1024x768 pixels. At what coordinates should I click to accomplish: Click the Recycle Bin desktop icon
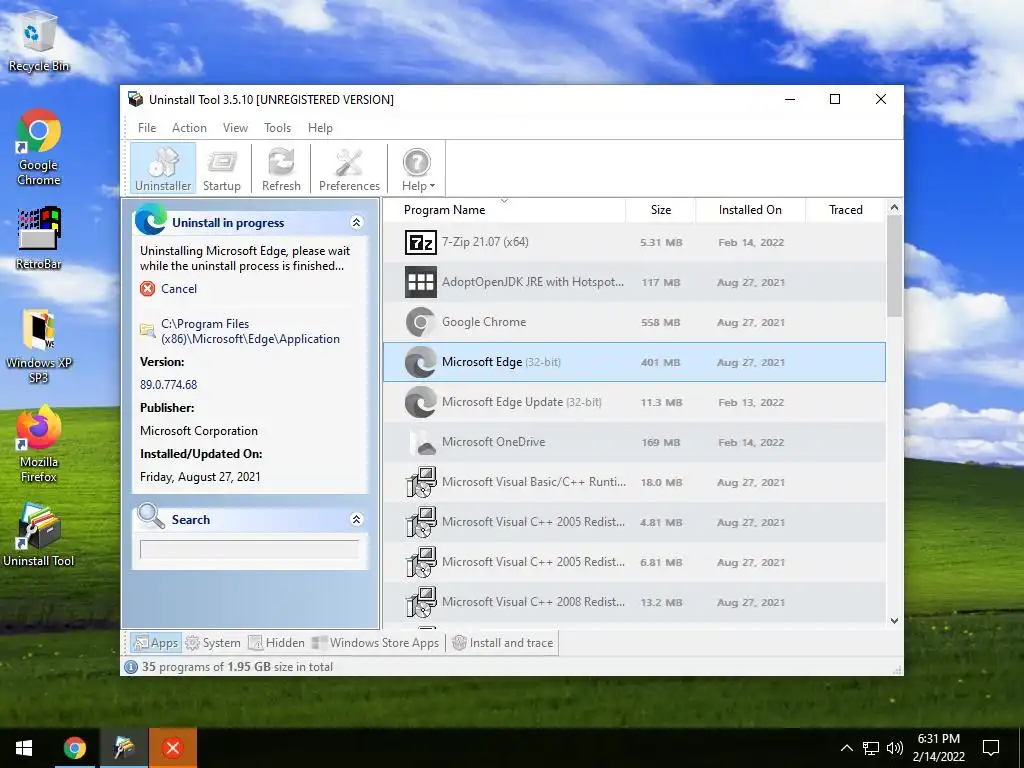[x=39, y=42]
